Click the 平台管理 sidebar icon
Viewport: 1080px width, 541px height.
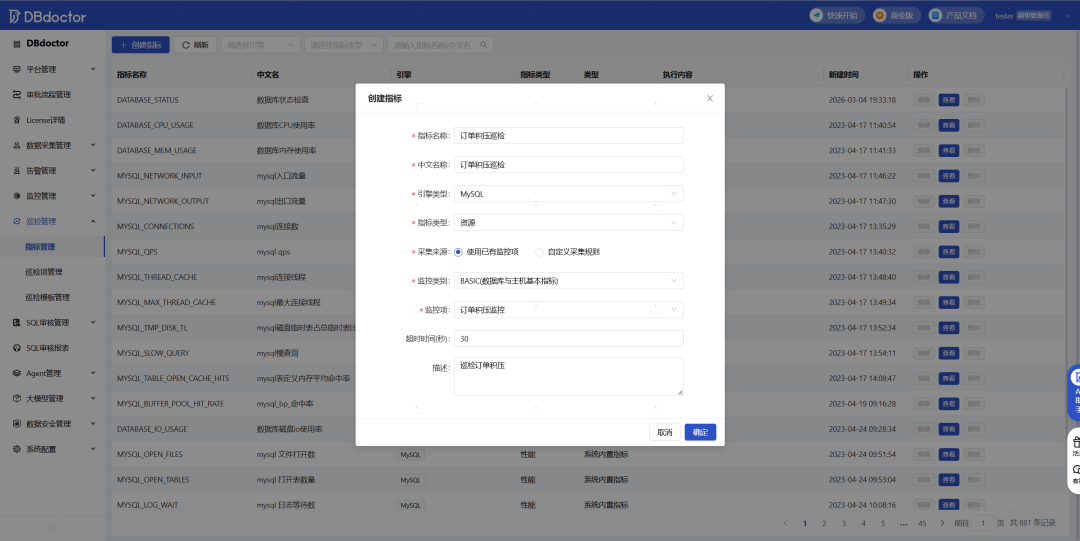coord(17,69)
